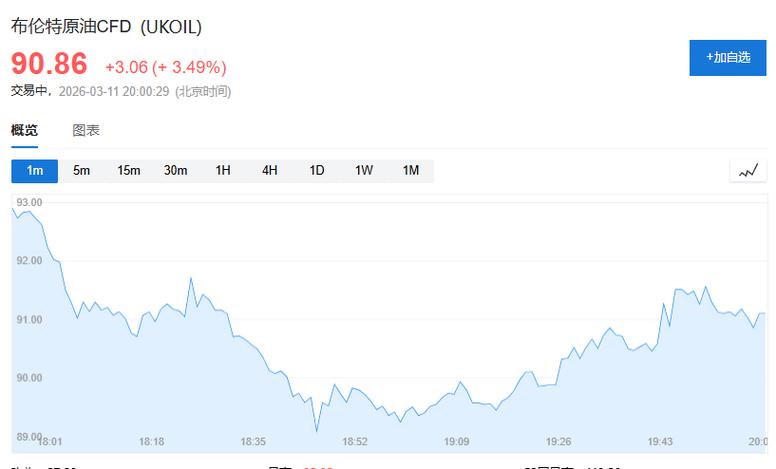Click the 18:52 time axis label
776x469 pixels.
pos(355,441)
